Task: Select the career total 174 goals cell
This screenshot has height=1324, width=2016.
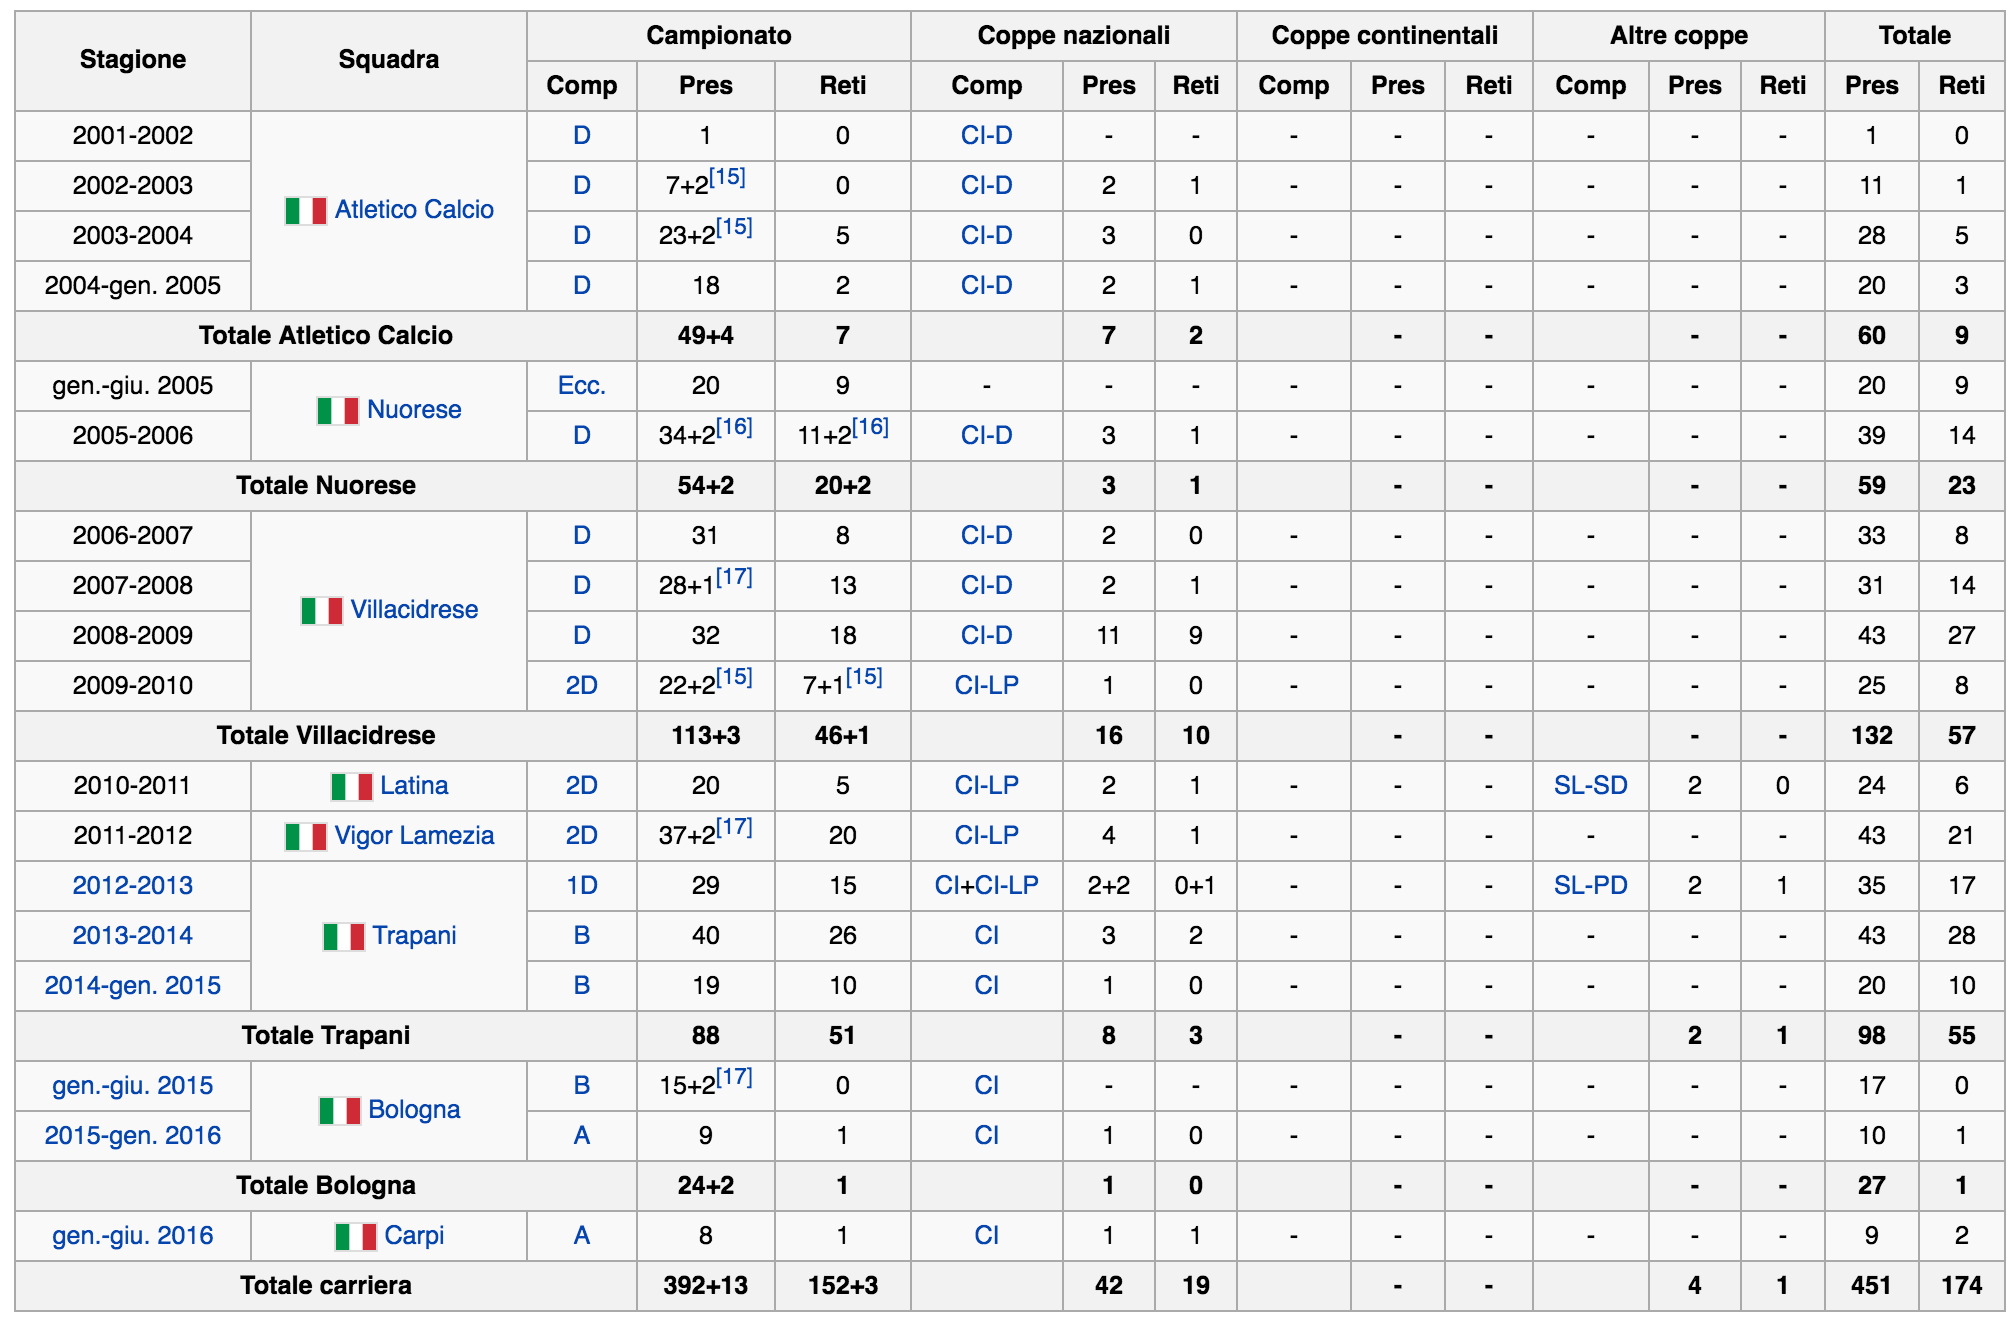Action: tap(1962, 1286)
